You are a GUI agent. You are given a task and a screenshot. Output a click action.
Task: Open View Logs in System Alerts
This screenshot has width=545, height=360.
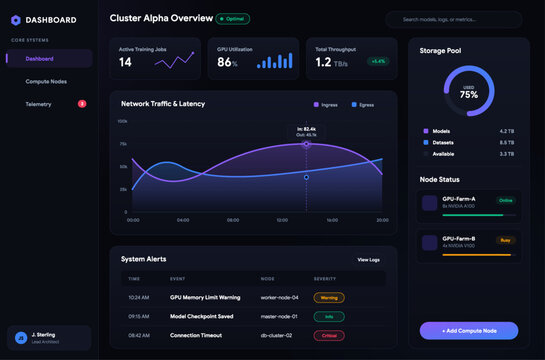pyautogui.click(x=368, y=260)
